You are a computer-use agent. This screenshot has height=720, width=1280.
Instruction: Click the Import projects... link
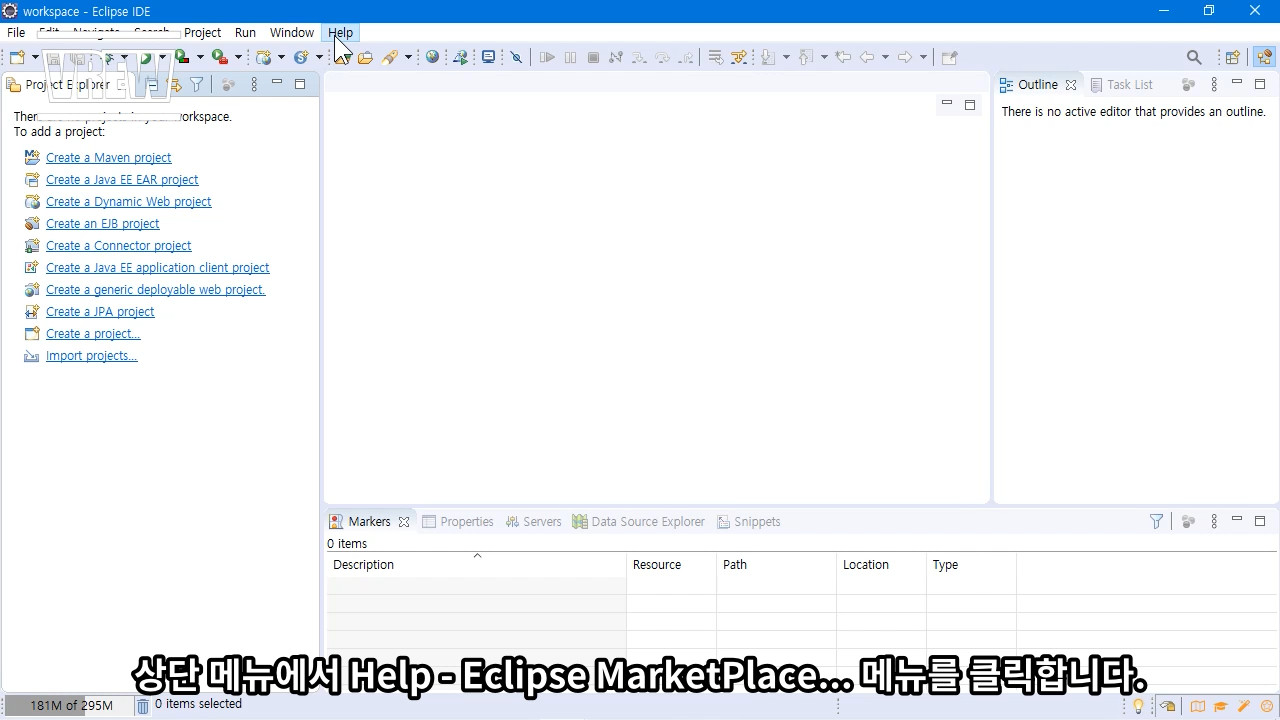click(x=91, y=356)
